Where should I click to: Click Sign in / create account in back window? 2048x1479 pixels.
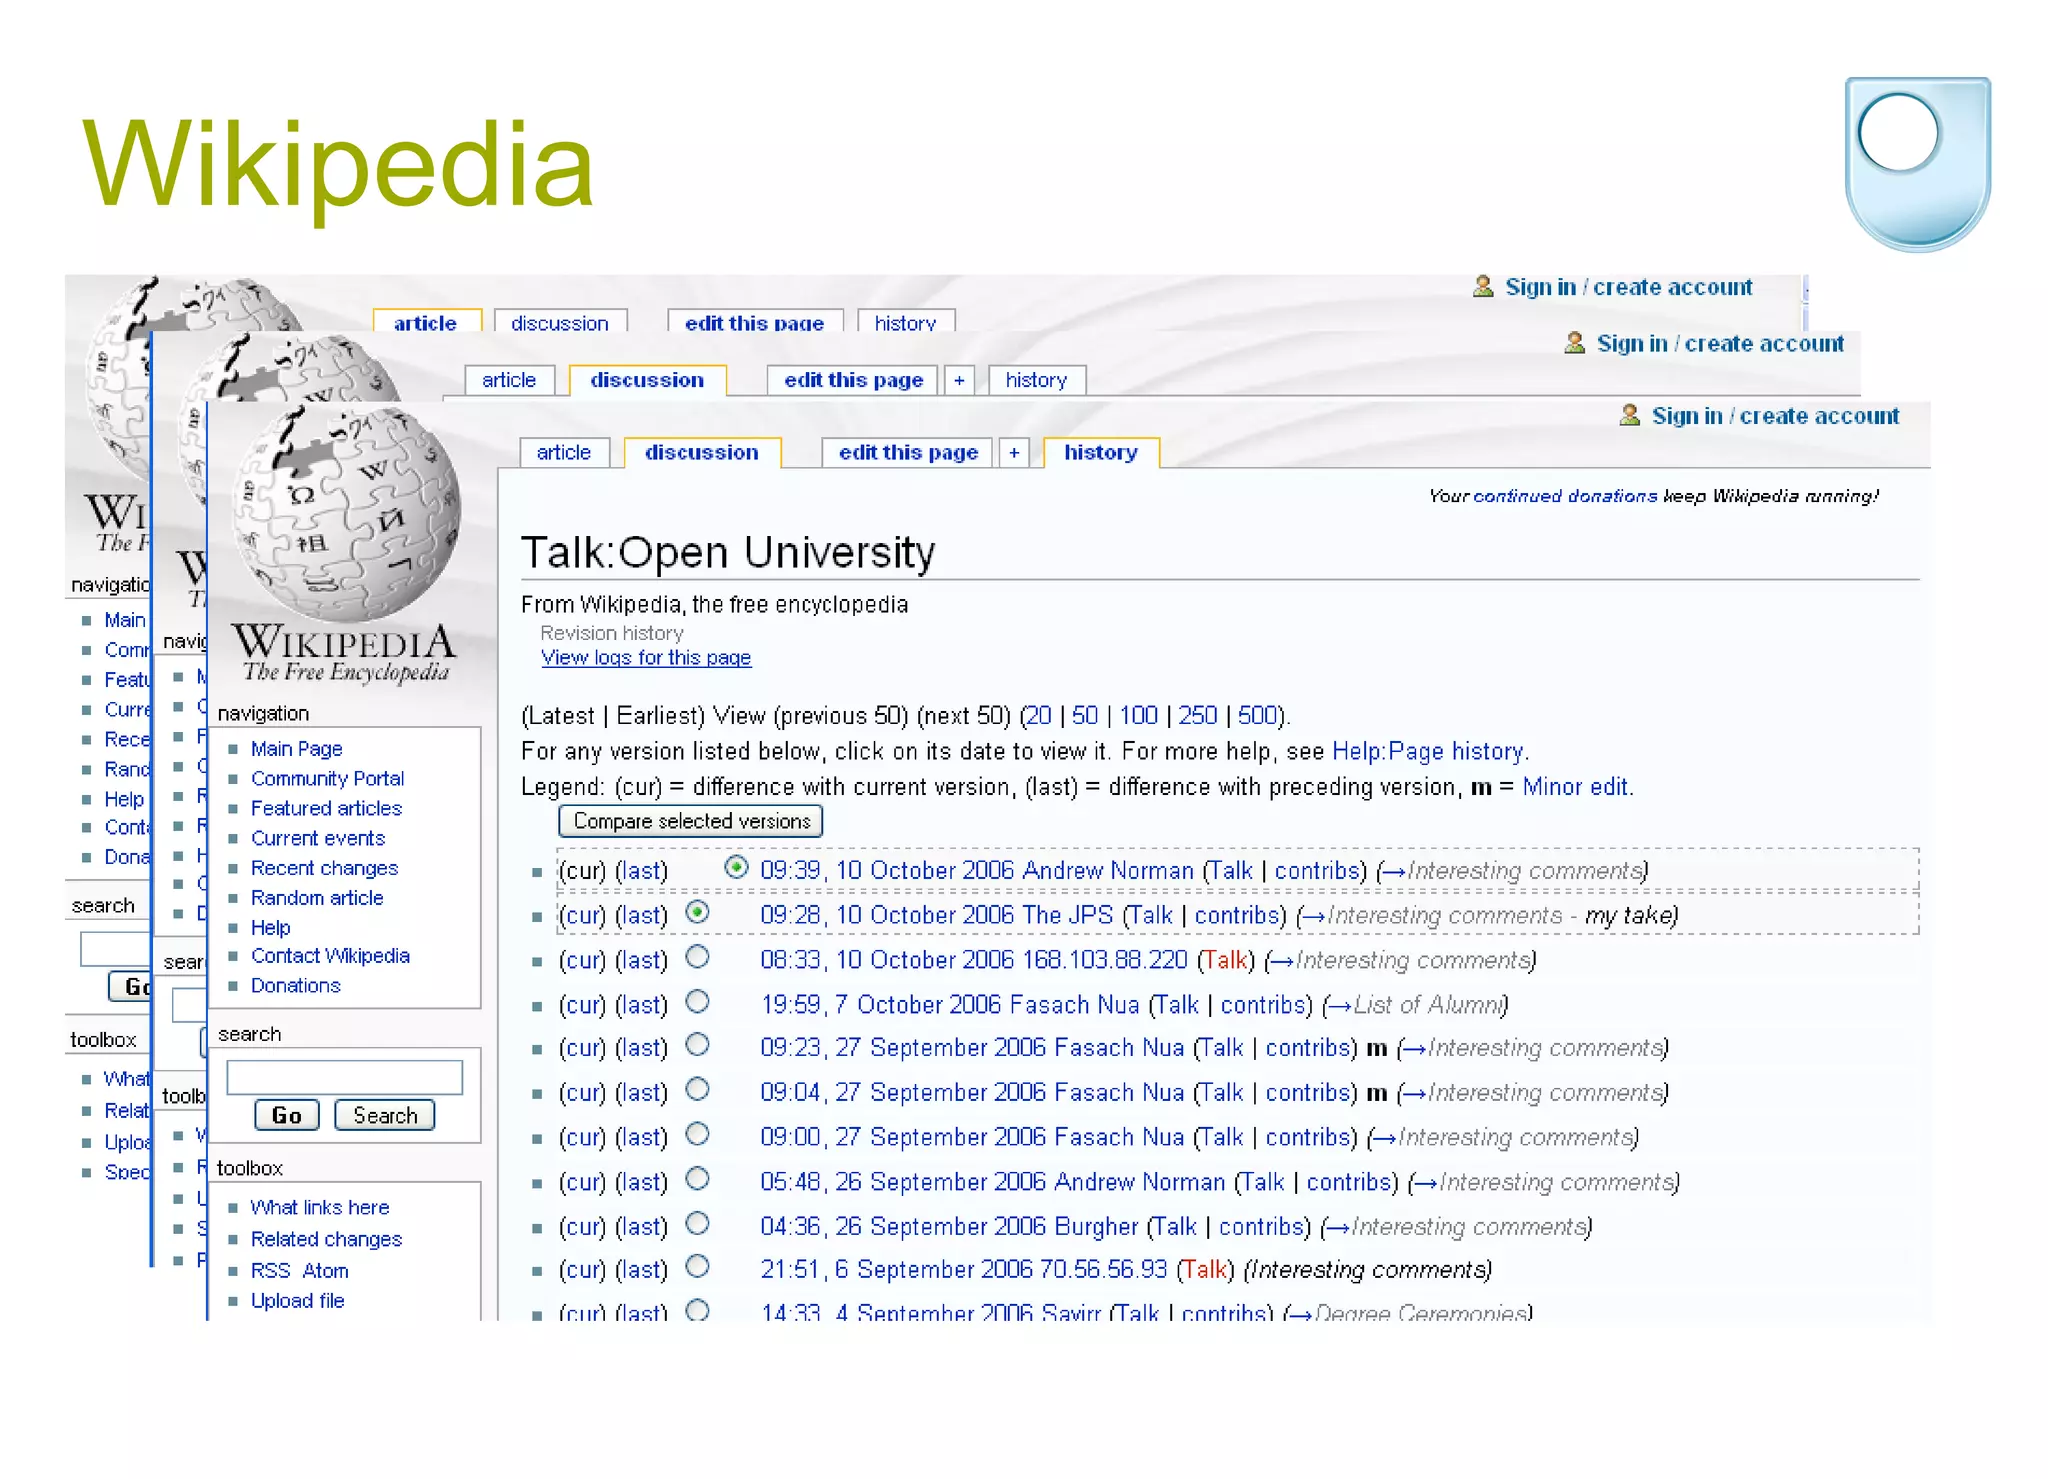click(x=1629, y=287)
